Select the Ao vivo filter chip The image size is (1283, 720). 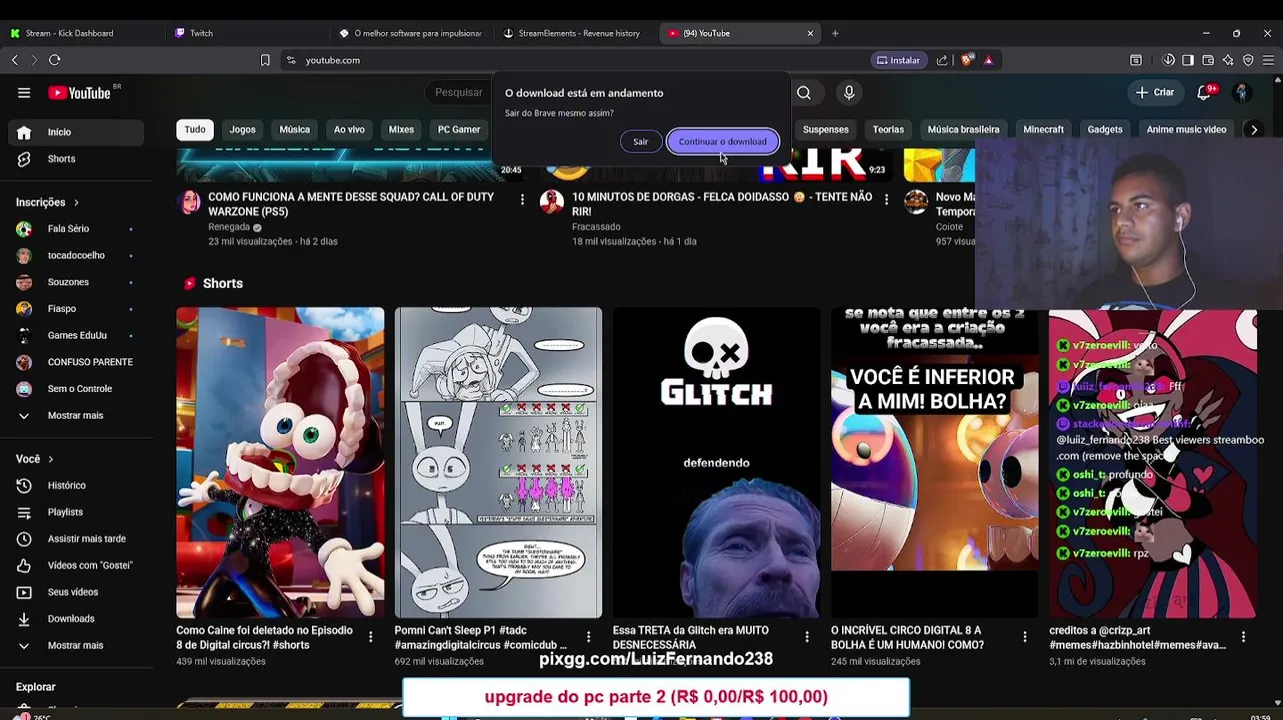[349, 129]
